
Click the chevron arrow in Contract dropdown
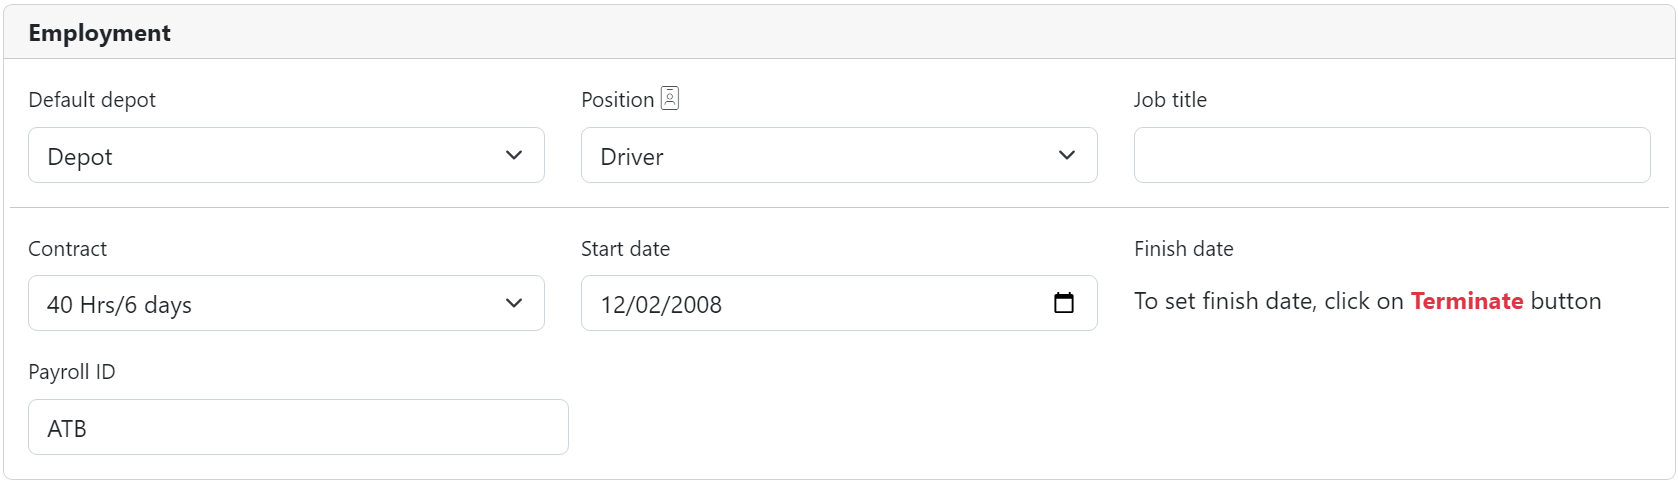coord(514,303)
